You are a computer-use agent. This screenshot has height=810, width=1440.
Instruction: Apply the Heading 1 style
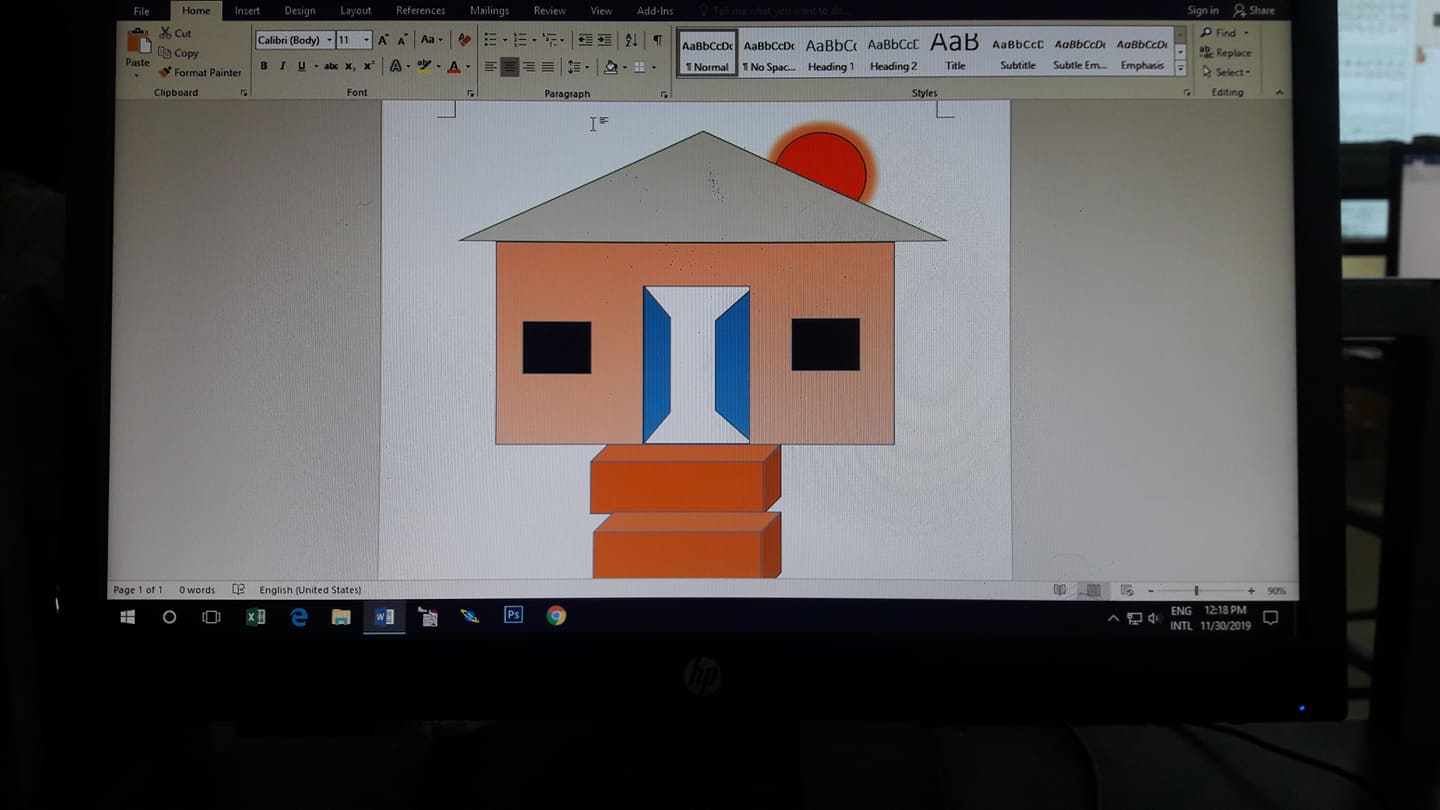coord(831,53)
